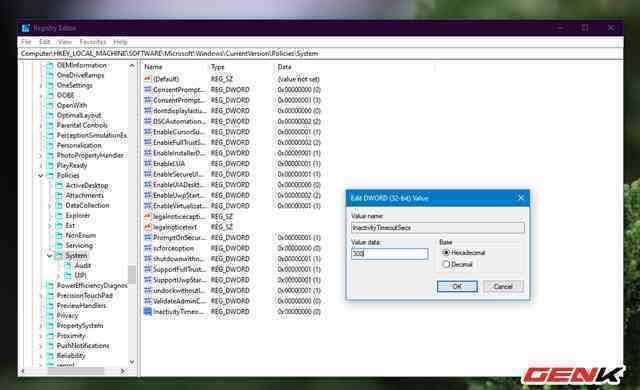The image size is (640, 390).
Task: Select the Parental Controls key
Action: [82, 125]
